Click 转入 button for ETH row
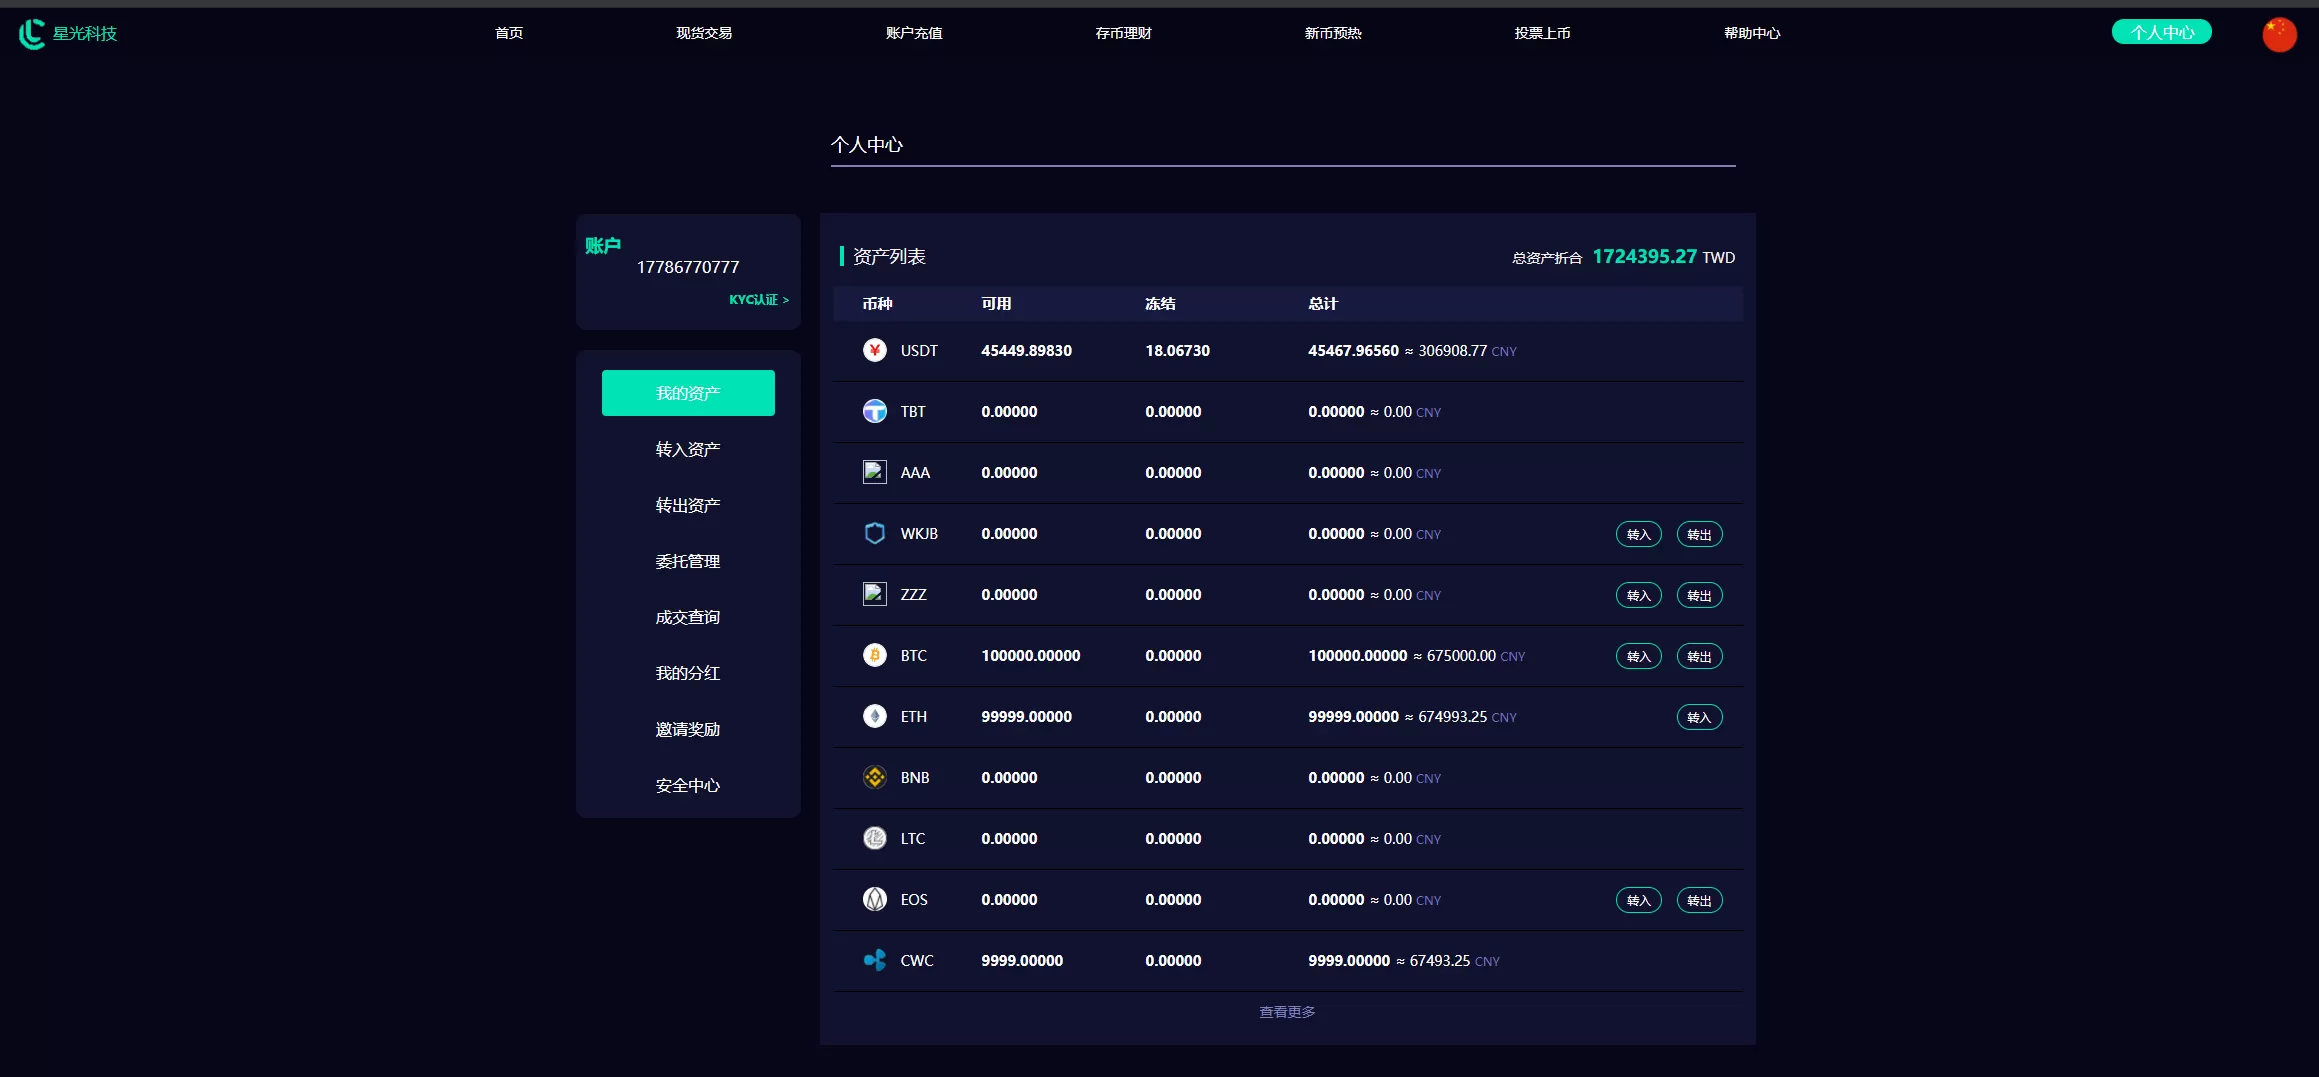Image resolution: width=2319 pixels, height=1077 pixels. pos(1699,717)
